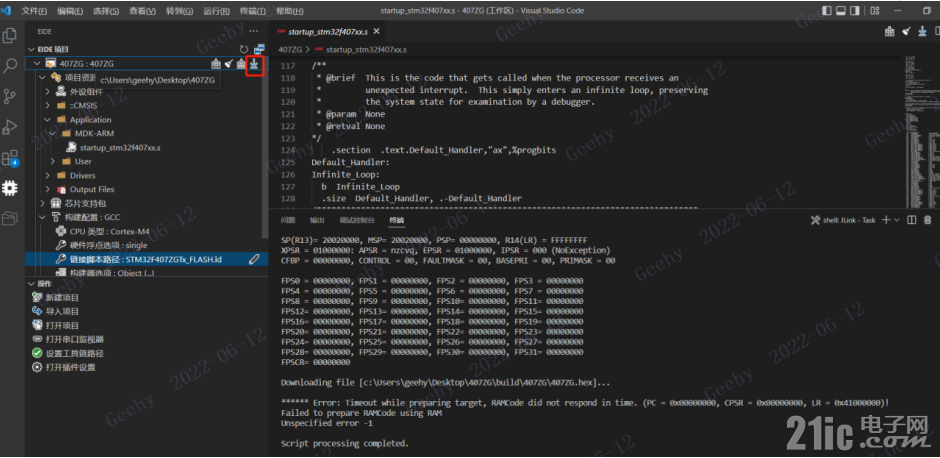Collapse the 构建配置 : GCC node
The image size is (940, 458).
coord(42,217)
